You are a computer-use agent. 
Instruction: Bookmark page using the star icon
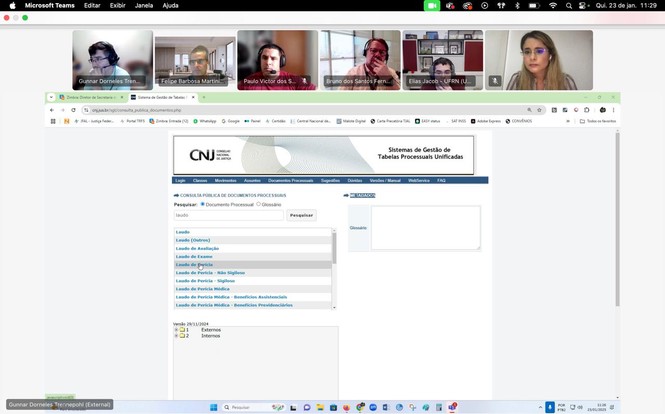pos(540,110)
